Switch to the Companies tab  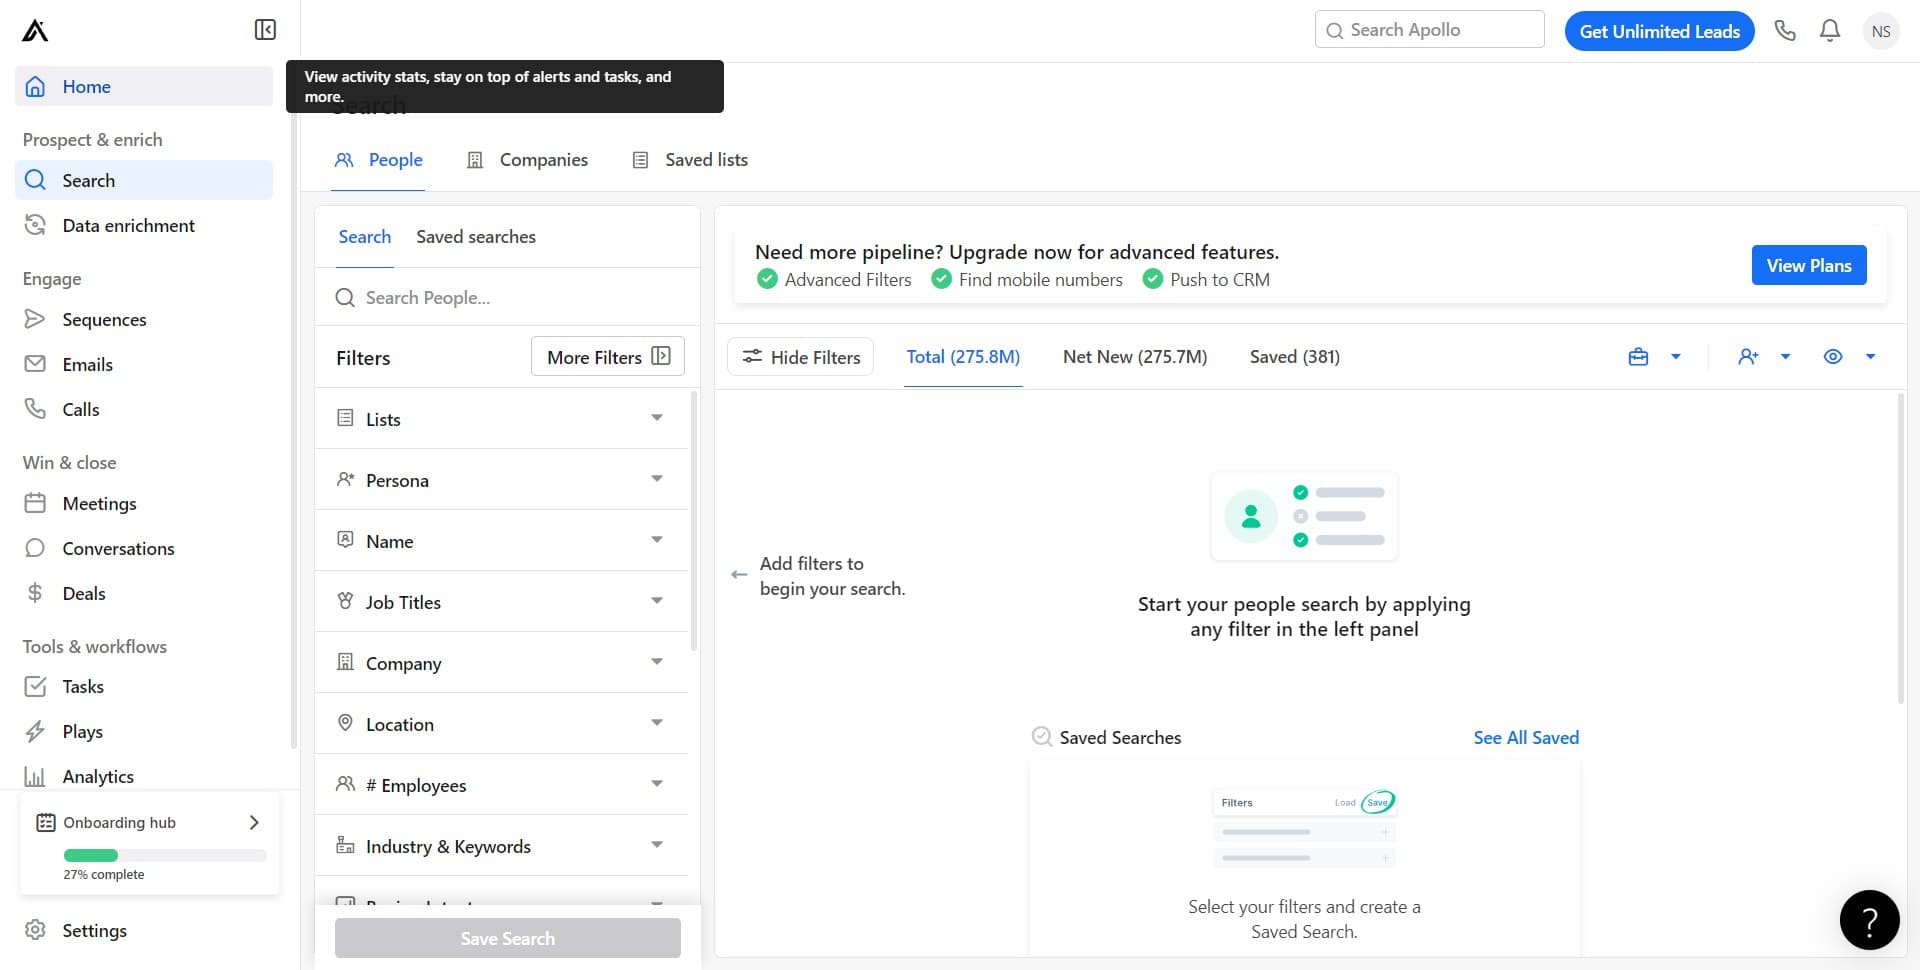[x=528, y=160]
